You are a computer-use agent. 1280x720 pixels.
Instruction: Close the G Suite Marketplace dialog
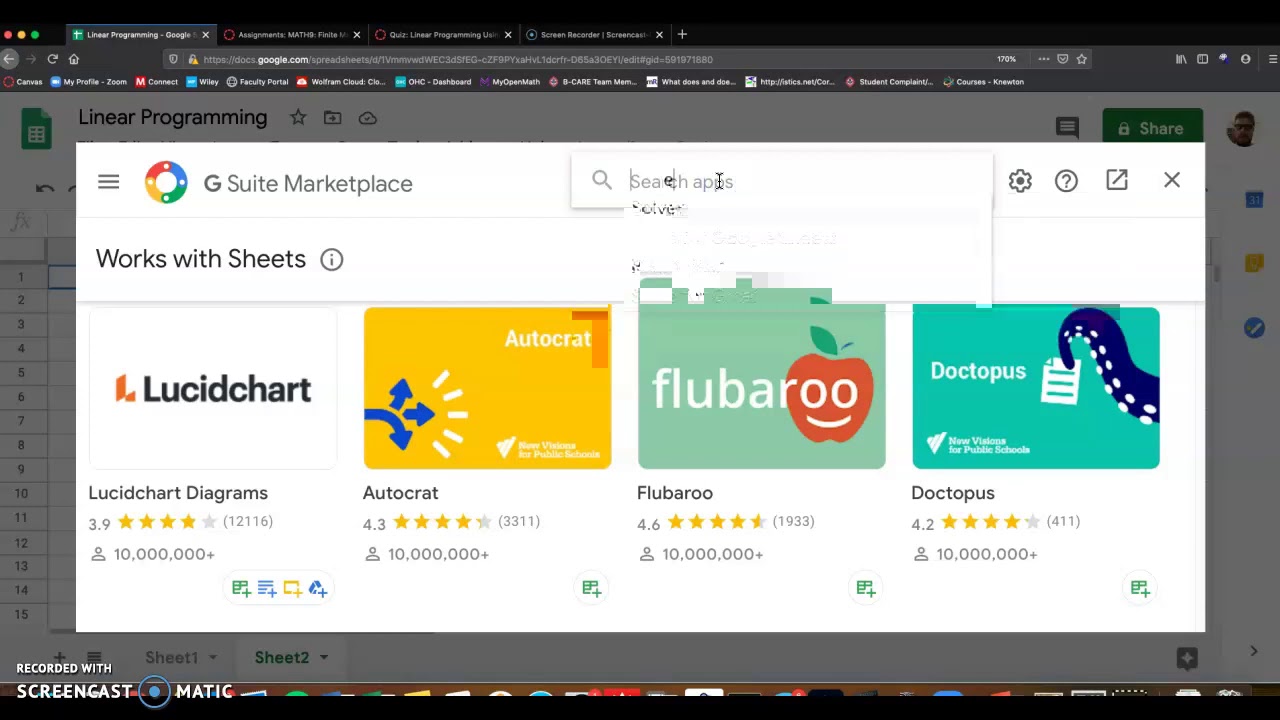coord(1172,180)
